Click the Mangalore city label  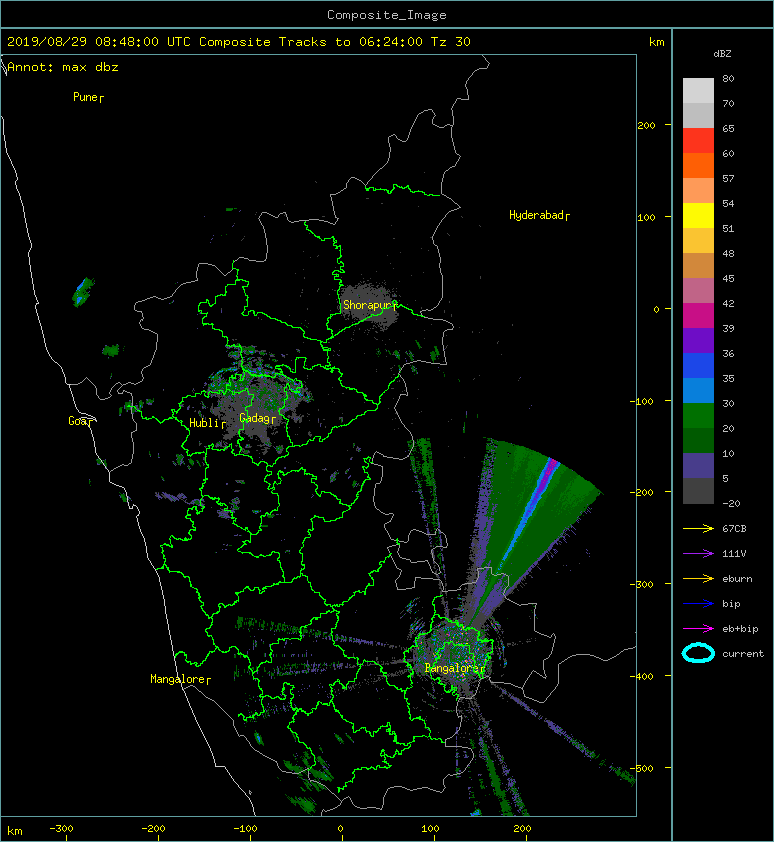[180, 679]
